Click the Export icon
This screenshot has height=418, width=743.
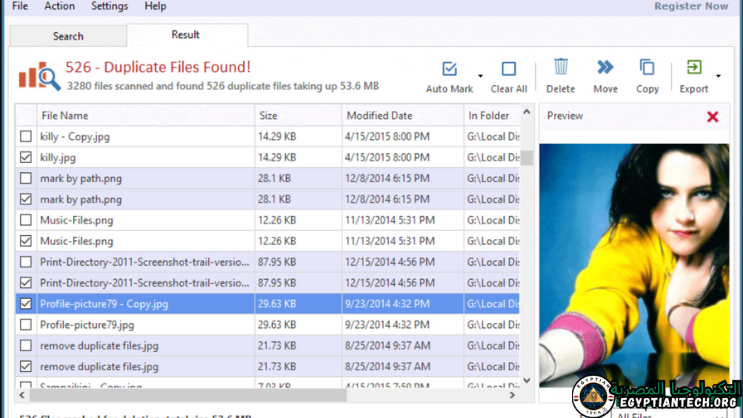tap(694, 67)
